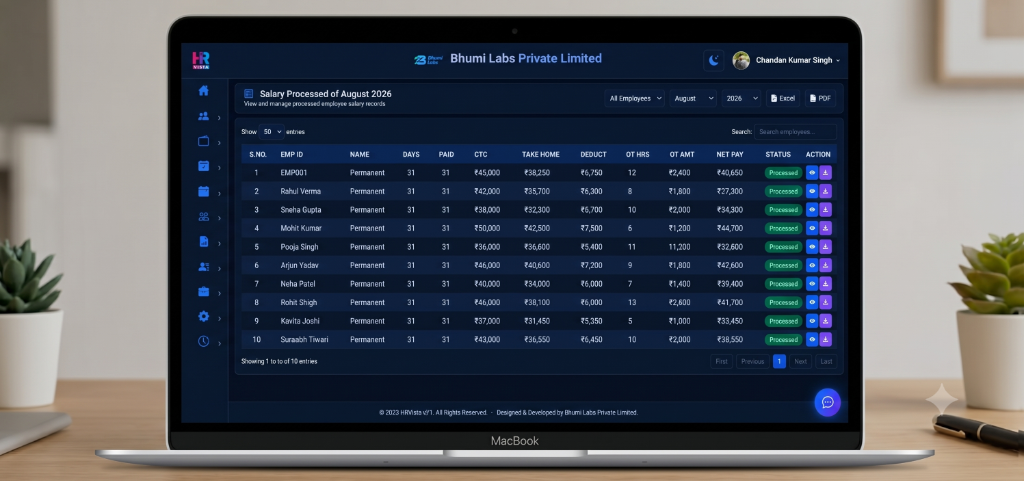
Task: Open the 2026 year dropdown
Action: [x=741, y=99]
